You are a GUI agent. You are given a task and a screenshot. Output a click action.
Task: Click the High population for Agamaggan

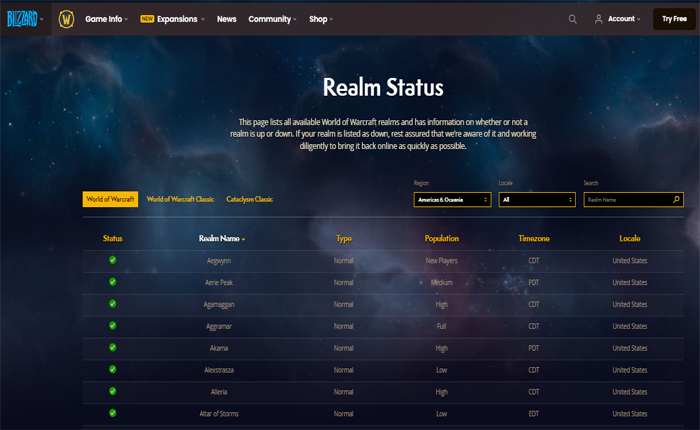442,305
